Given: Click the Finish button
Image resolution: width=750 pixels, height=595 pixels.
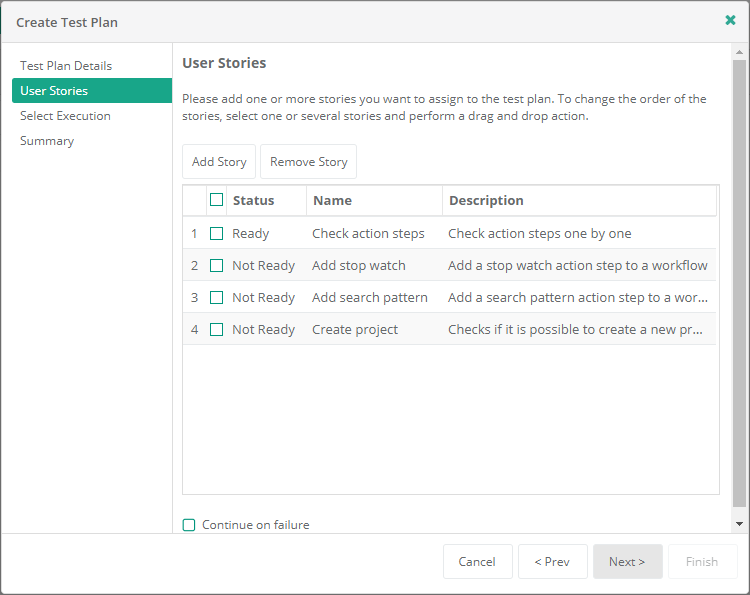Looking at the screenshot, I should coord(702,562).
